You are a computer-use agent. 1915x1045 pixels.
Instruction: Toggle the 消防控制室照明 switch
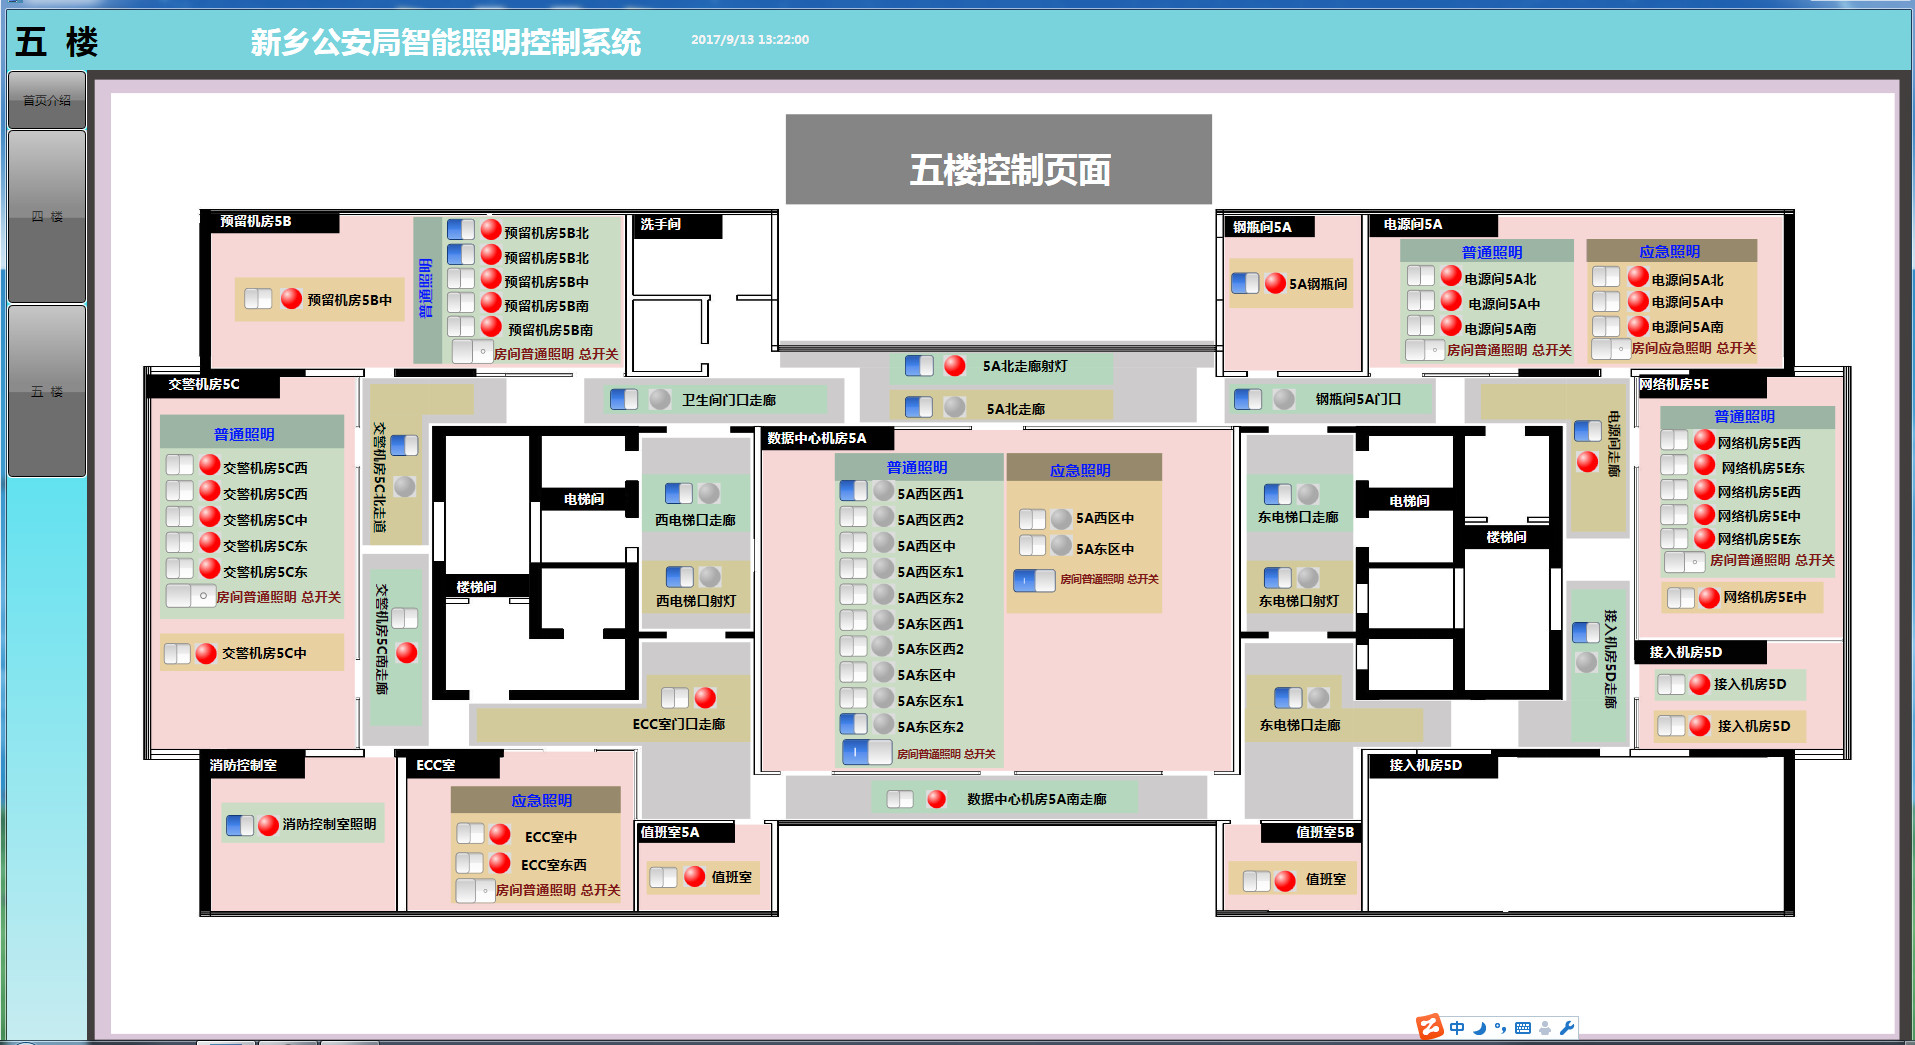[240, 825]
